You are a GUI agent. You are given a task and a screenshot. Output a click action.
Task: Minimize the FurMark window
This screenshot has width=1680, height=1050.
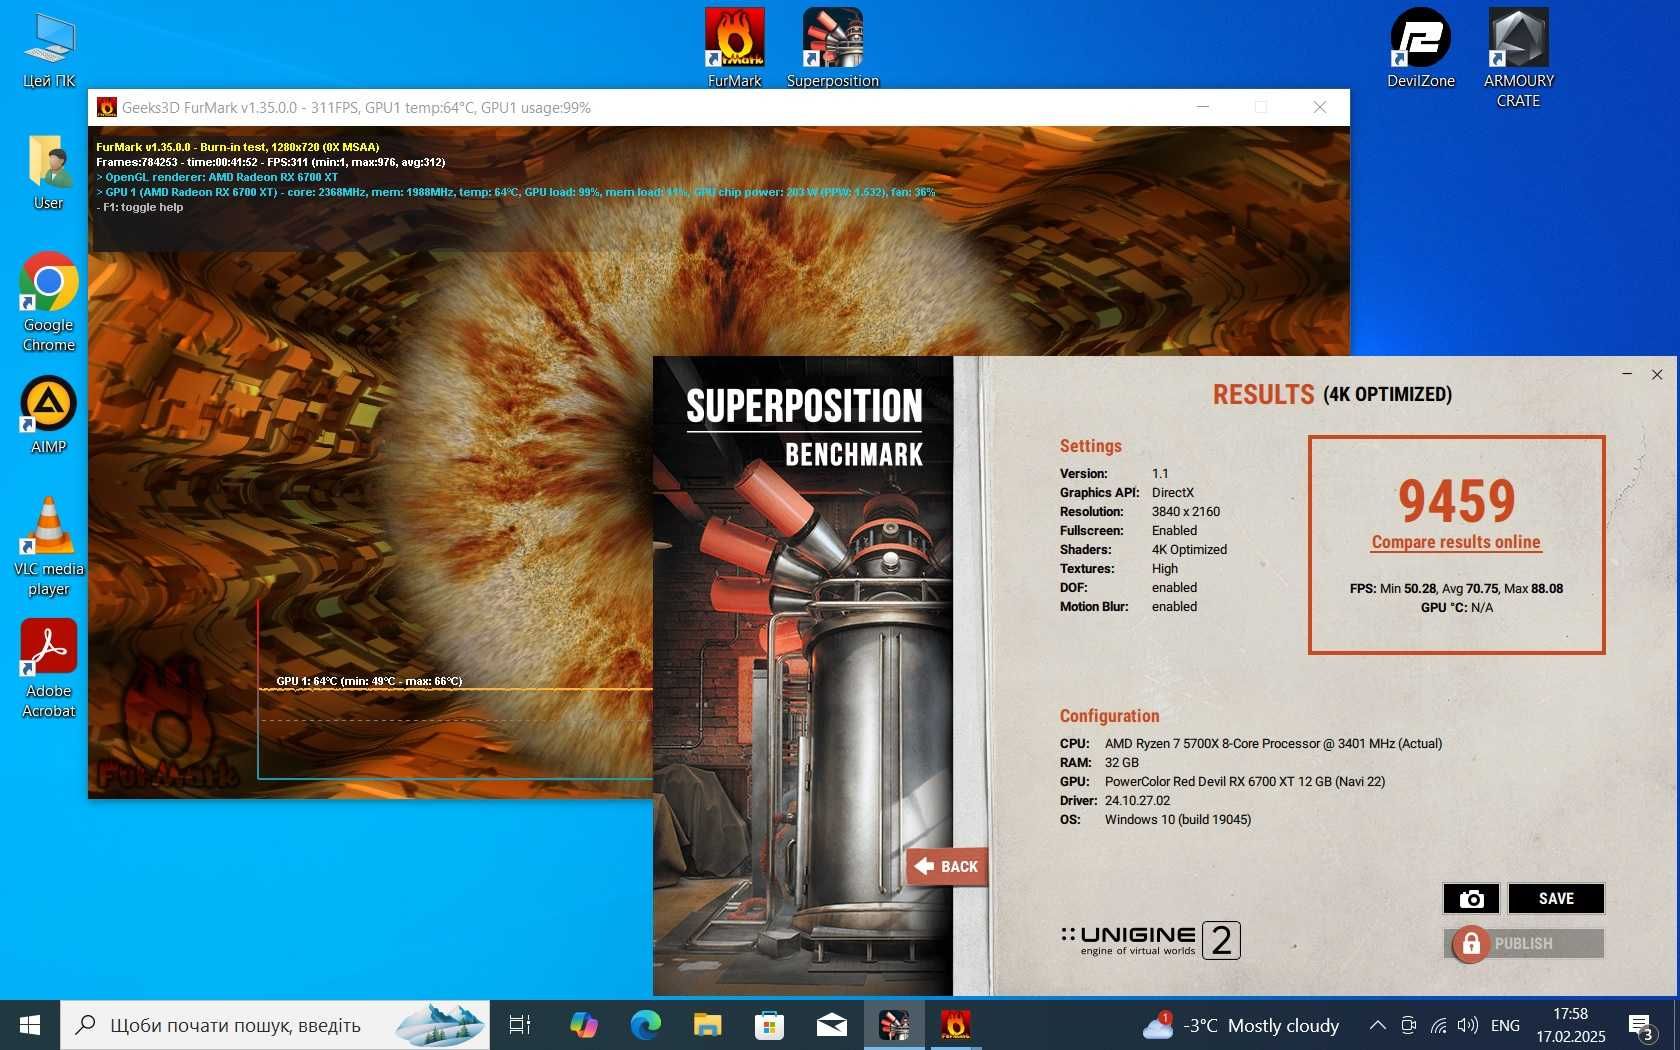pos(1203,107)
